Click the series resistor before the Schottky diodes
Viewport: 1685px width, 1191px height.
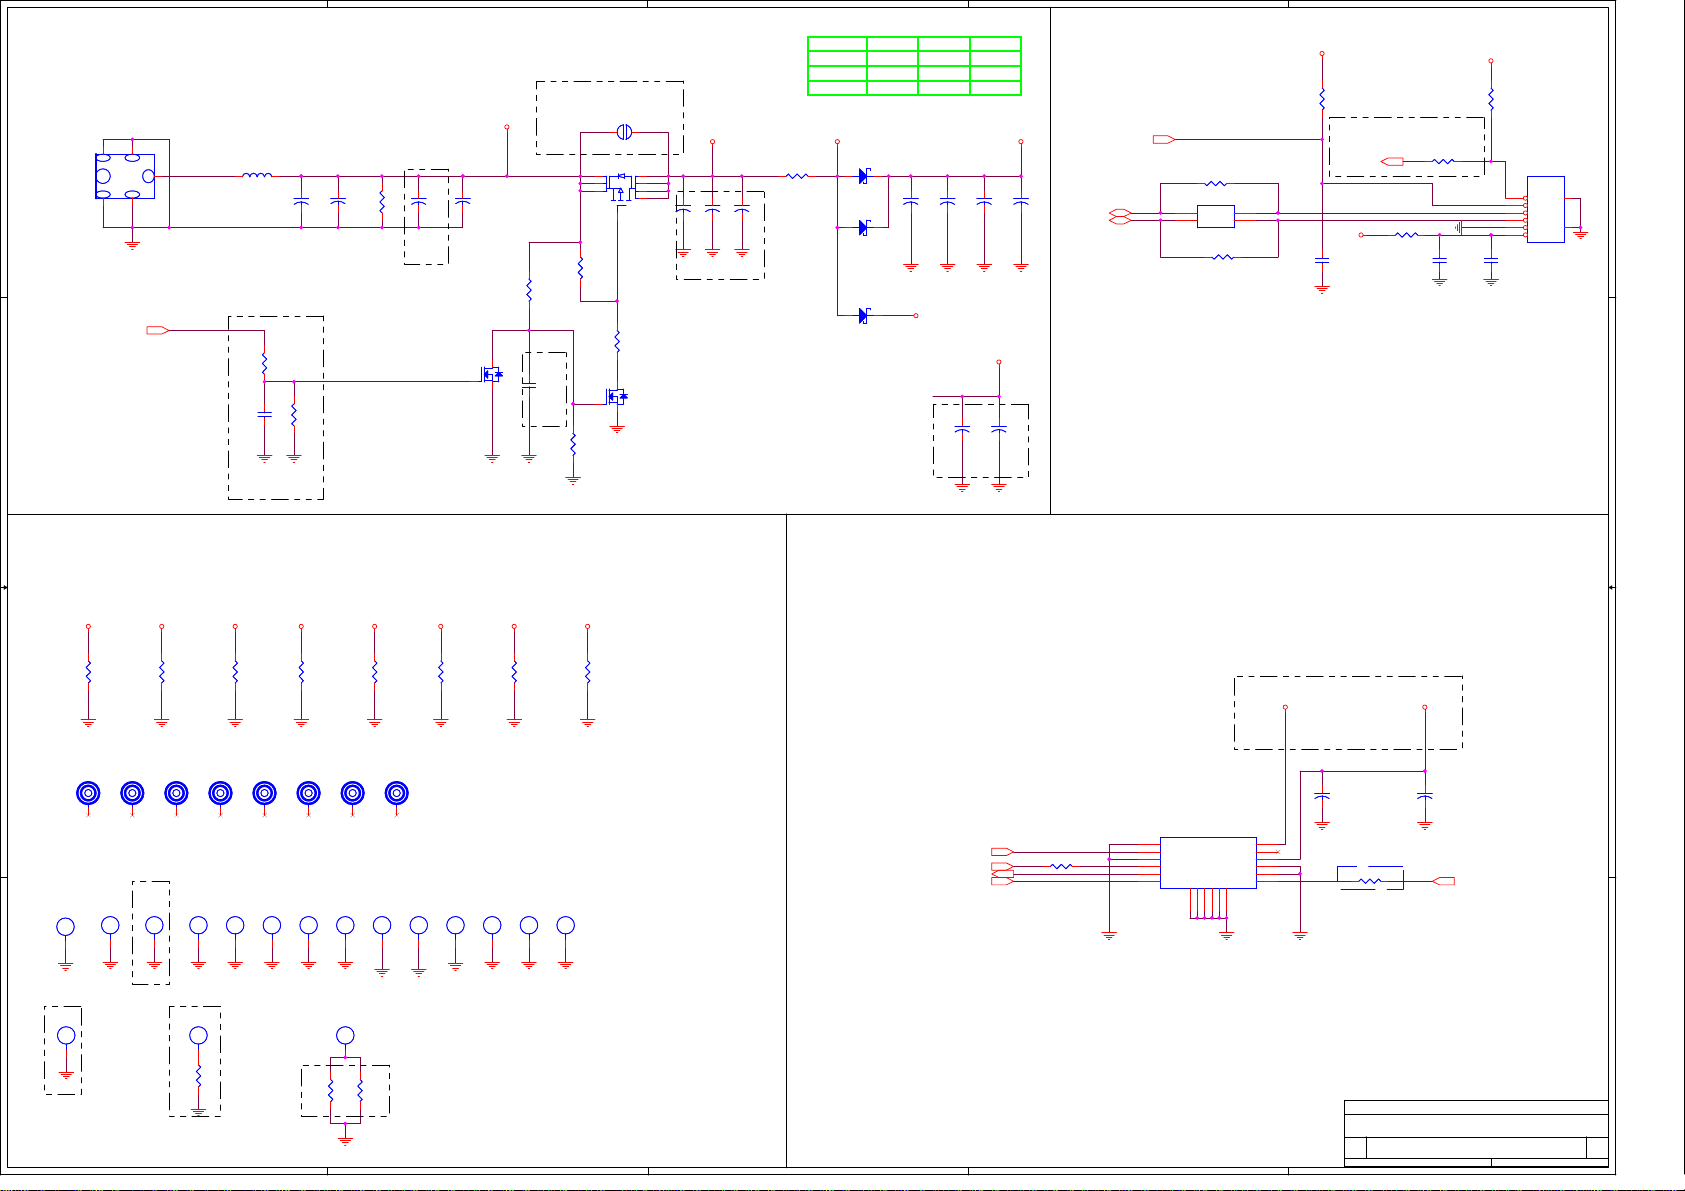[797, 176]
